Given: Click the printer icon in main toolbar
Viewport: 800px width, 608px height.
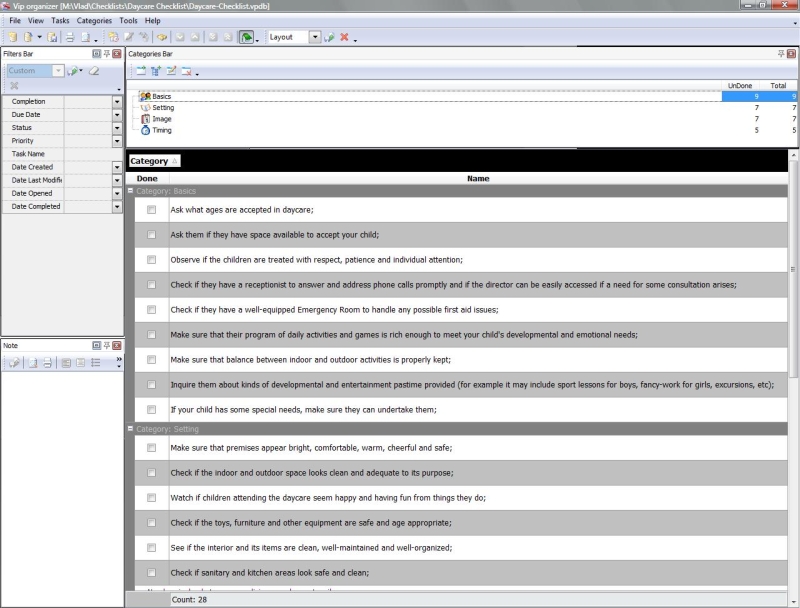Looking at the screenshot, I should click(x=70, y=37).
